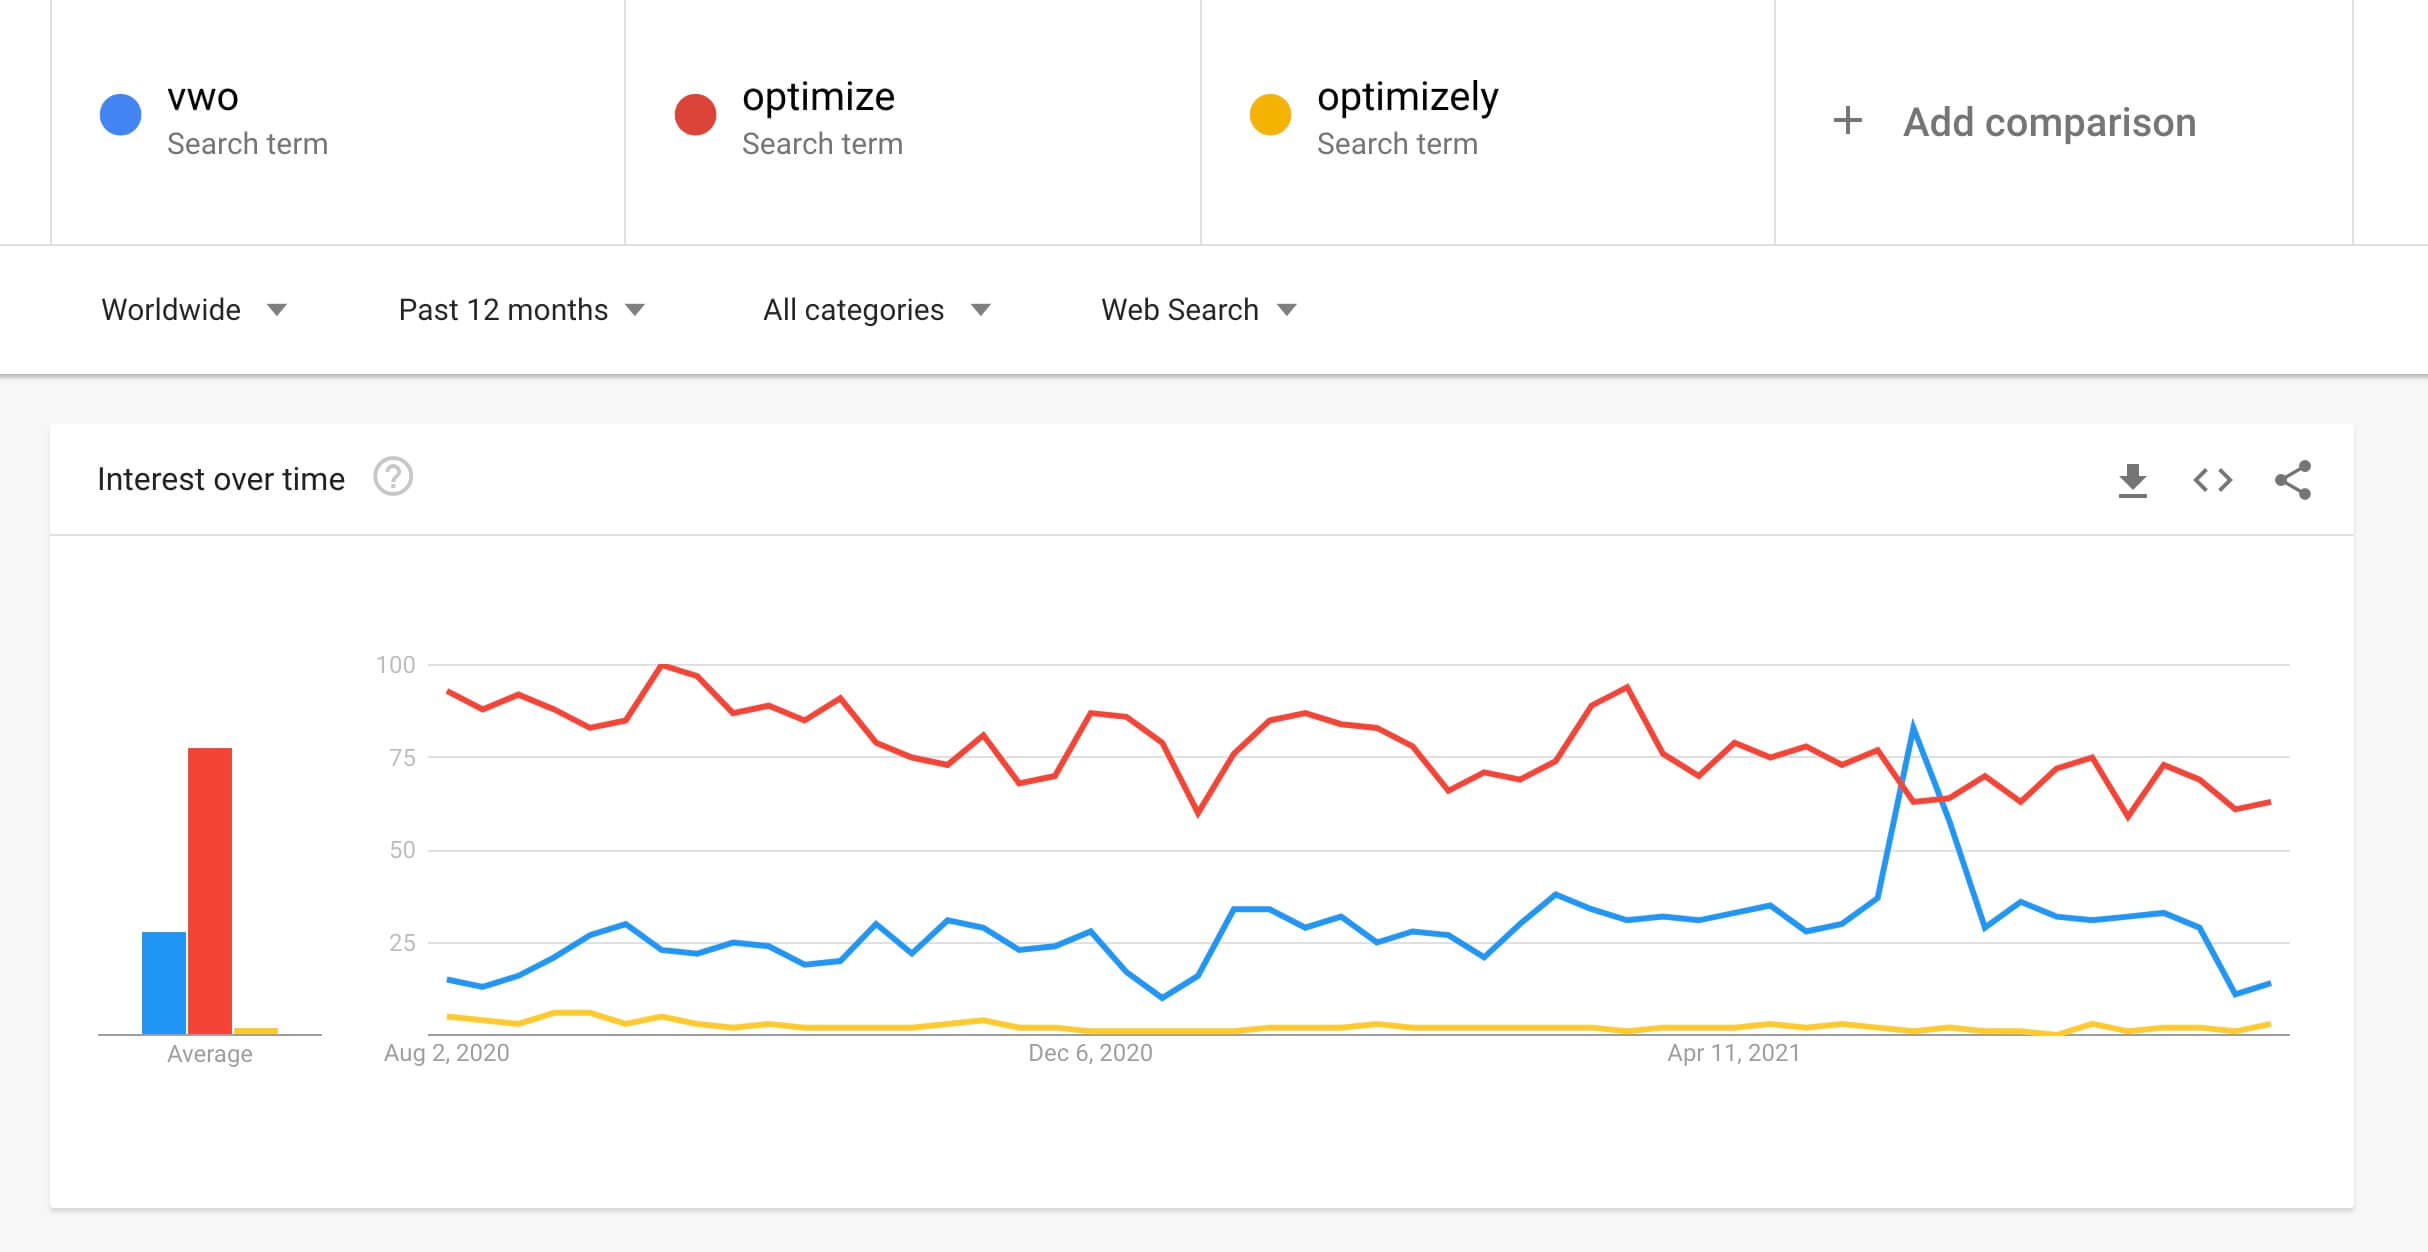The image size is (2428, 1252).
Task: Select the optimize search term box
Action: [913, 121]
